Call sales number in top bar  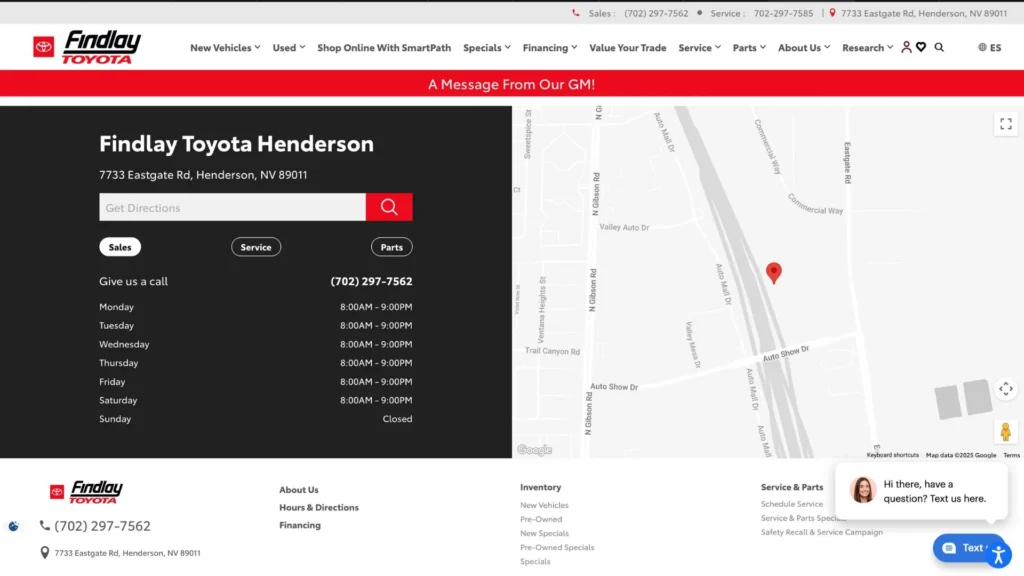656,13
